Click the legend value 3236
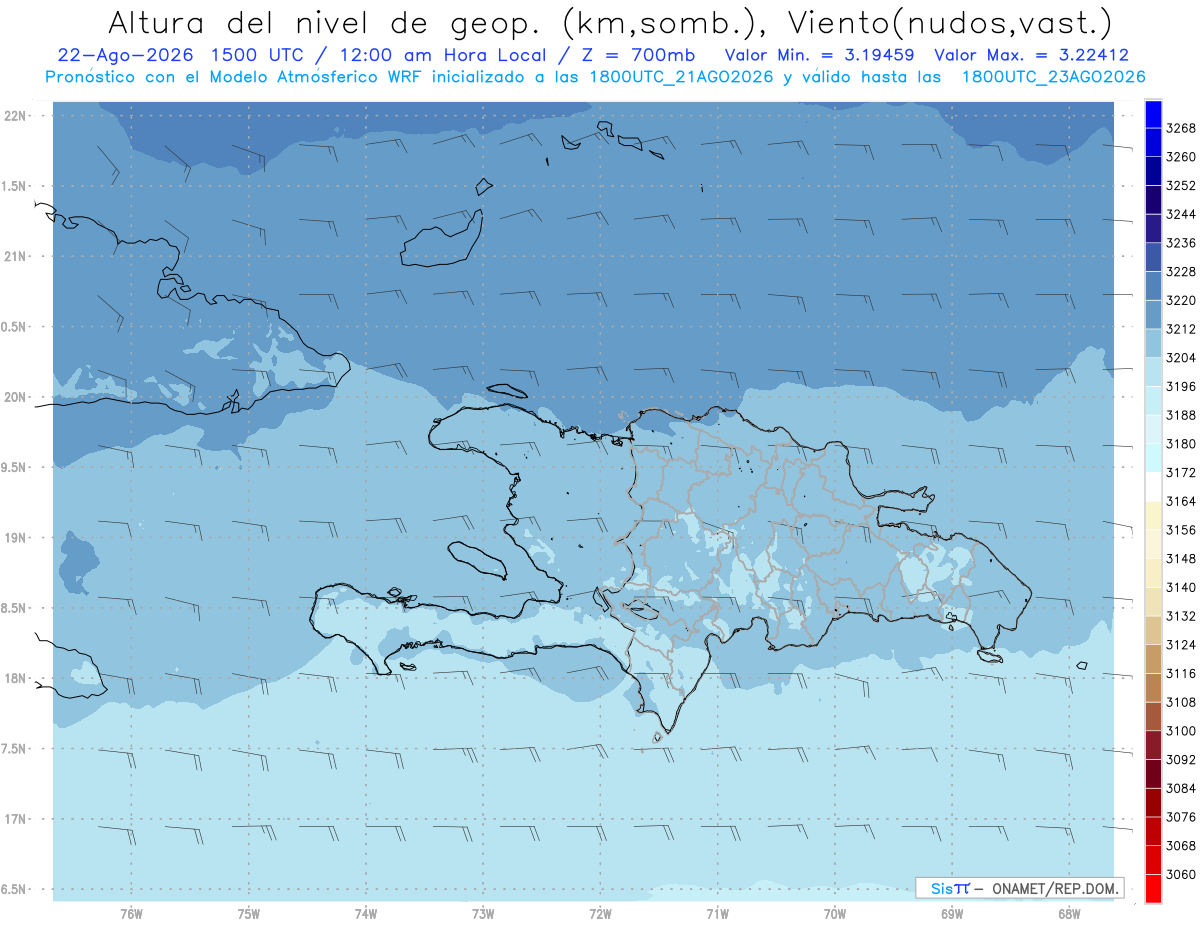 click(x=1180, y=243)
